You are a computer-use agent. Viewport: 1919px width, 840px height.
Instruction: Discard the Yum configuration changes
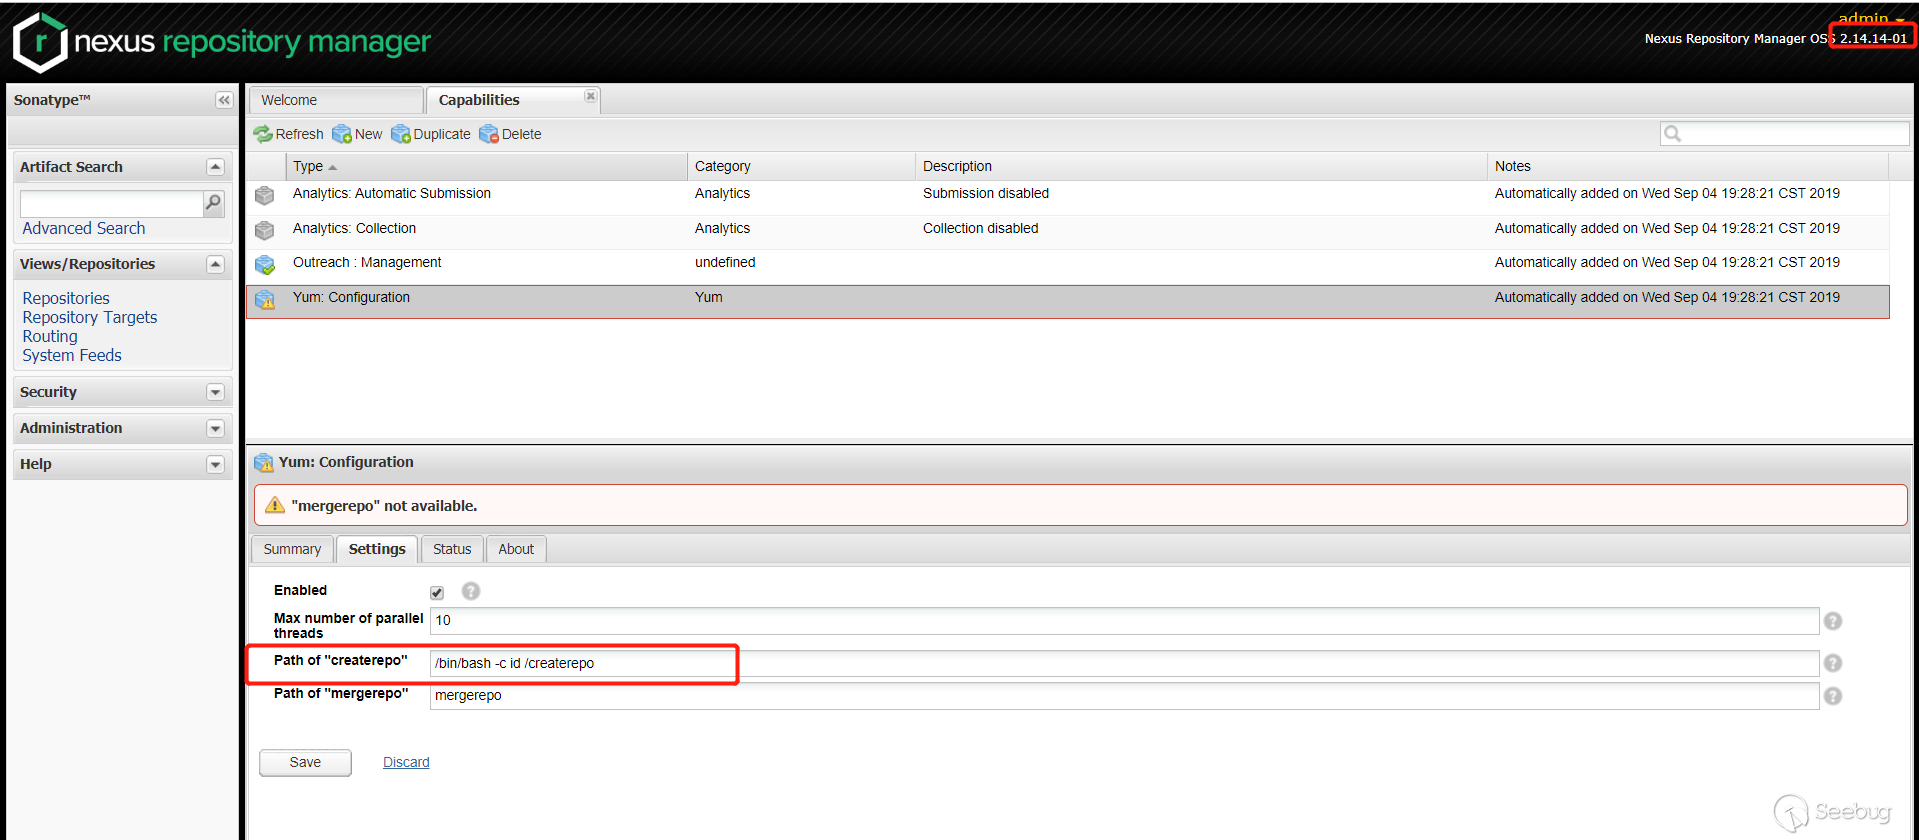coord(406,762)
